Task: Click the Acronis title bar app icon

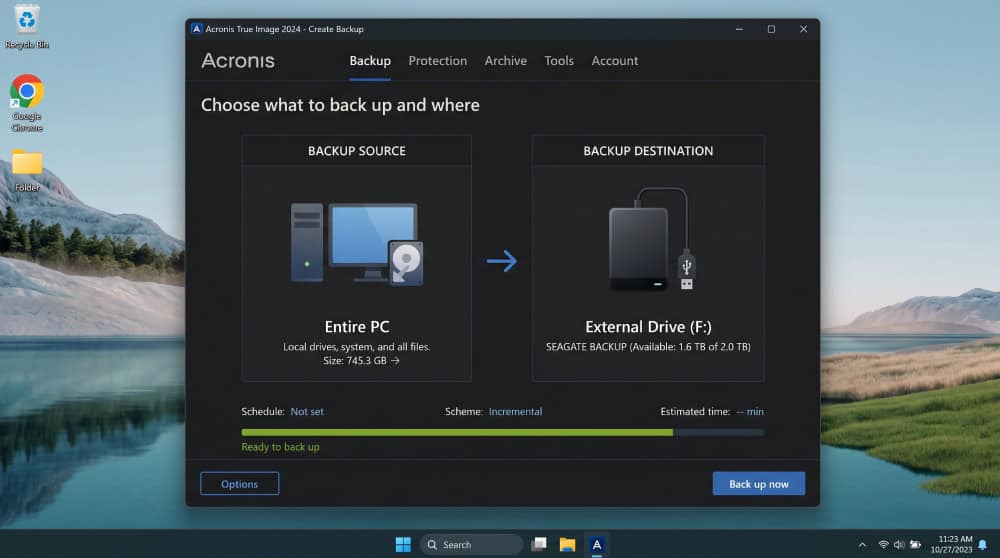Action: pos(196,29)
